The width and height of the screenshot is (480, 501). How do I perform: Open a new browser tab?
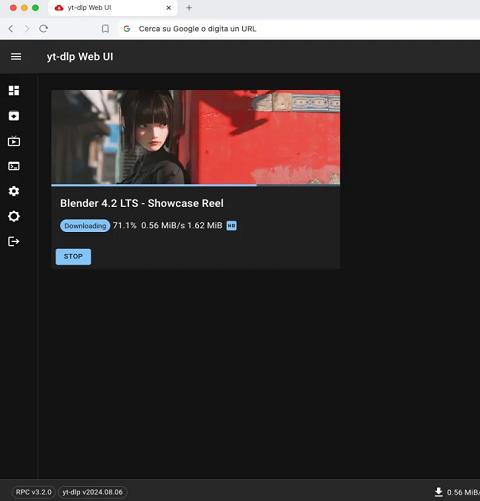(x=189, y=8)
